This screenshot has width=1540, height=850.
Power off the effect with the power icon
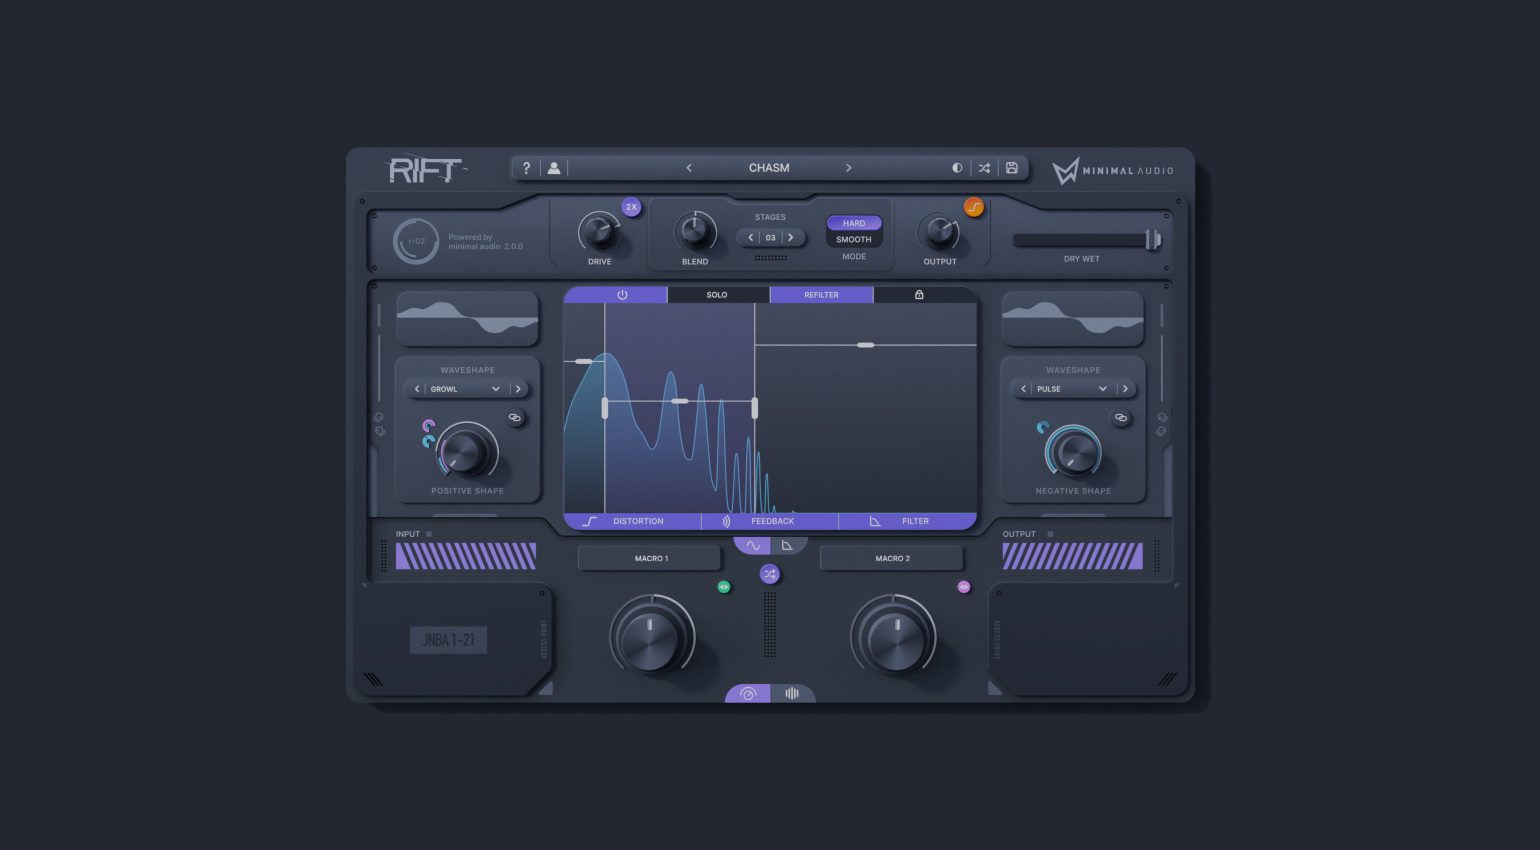[x=621, y=294]
